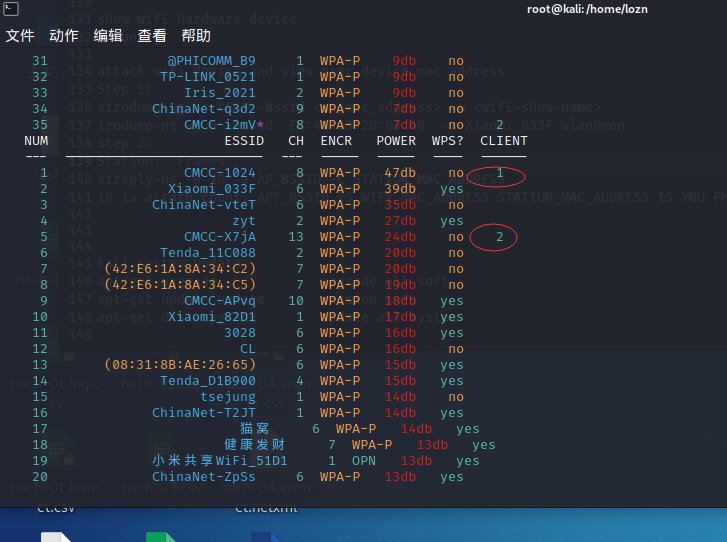Click the ChinaNet-T2JT network name
This screenshot has height=542, width=727.
pyautogui.click(x=204, y=413)
